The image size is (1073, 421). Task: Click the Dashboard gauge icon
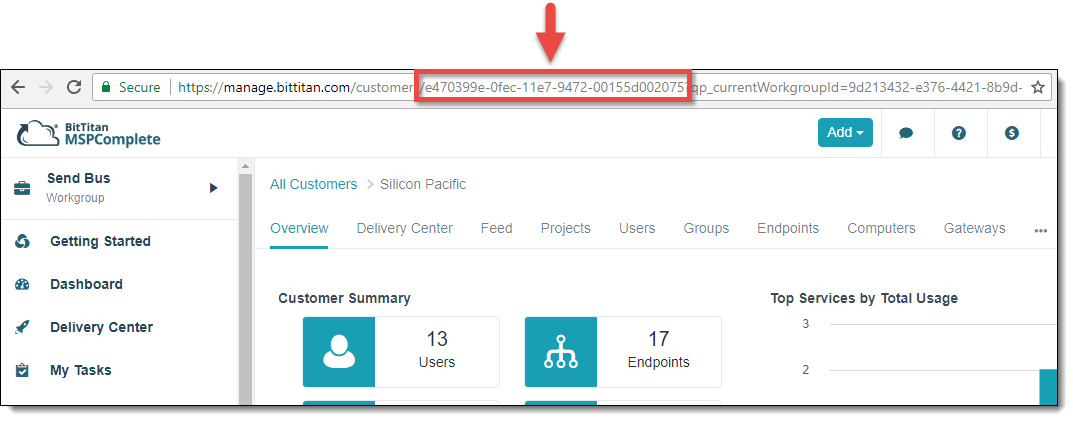[23, 285]
